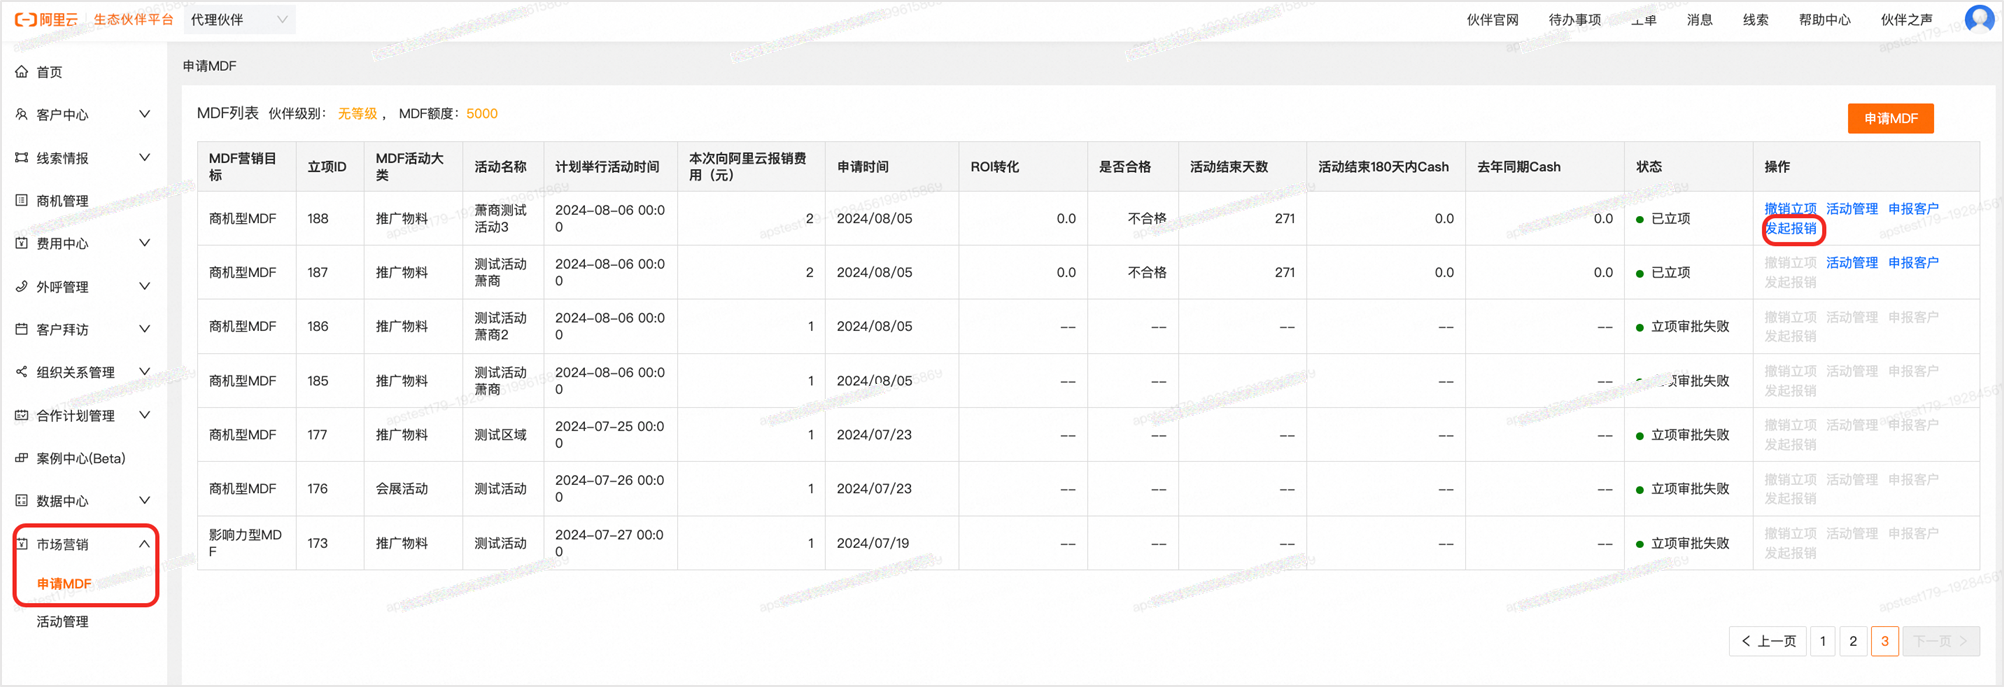This screenshot has height=687, width=2004.
Task: Click the orange 申请MDF button
Action: coord(1890,118)
